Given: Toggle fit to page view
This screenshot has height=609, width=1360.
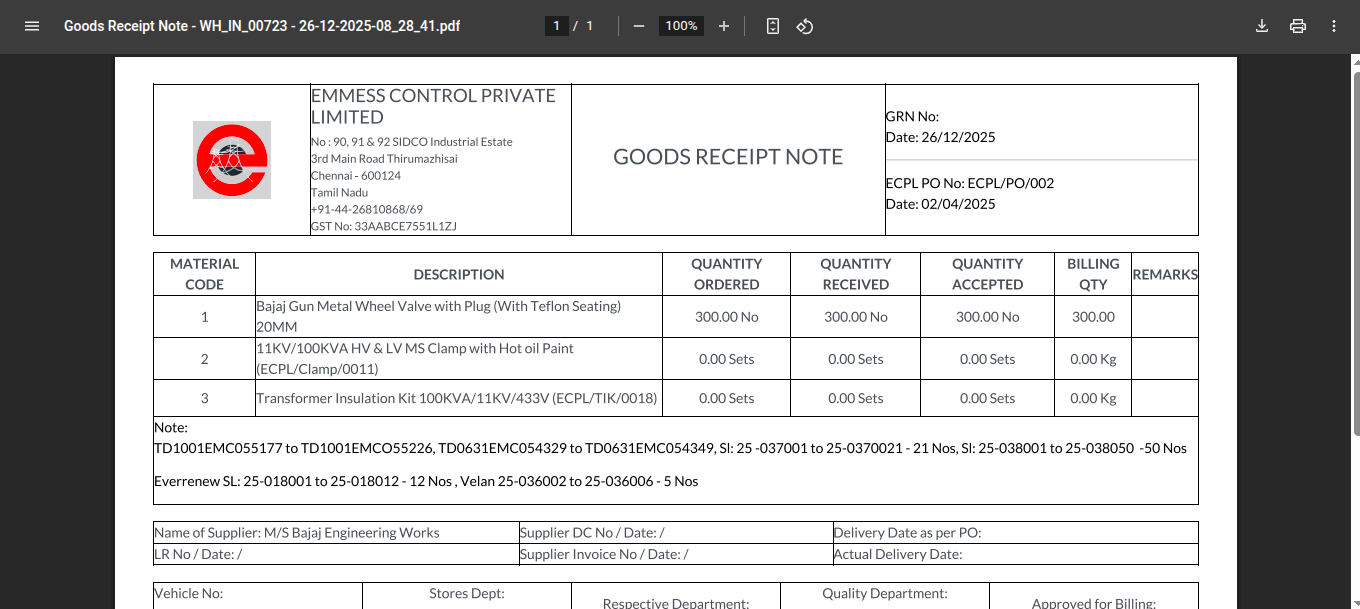Looking at the screenshot, I should [772, 26].
